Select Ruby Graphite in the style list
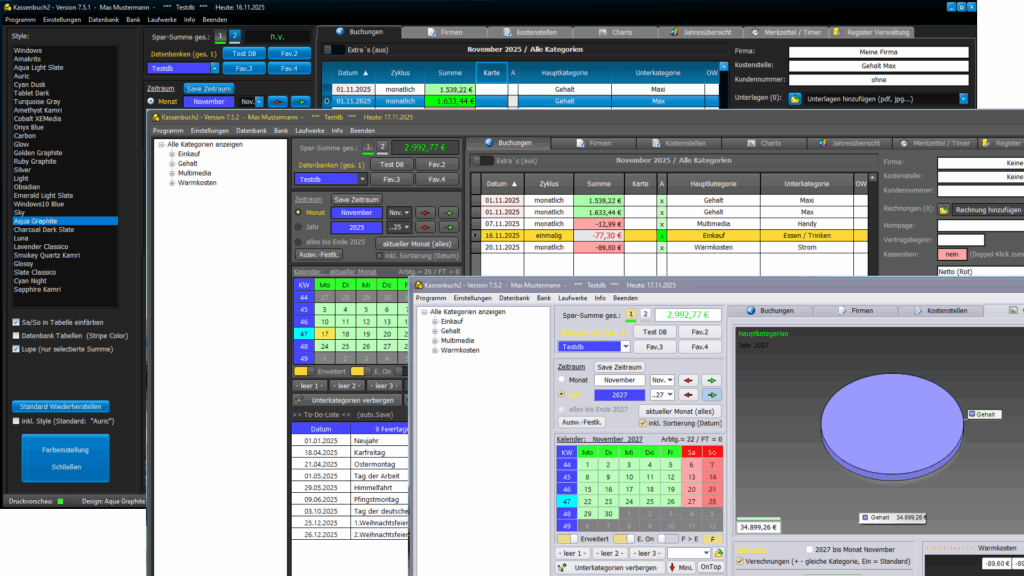 35,161
